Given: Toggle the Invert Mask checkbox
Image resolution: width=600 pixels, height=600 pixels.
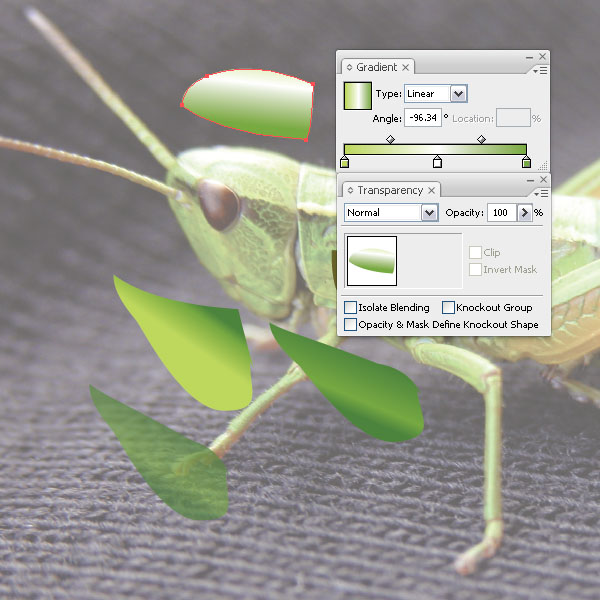Looking at the screenshot, I should tap(475, 269).
